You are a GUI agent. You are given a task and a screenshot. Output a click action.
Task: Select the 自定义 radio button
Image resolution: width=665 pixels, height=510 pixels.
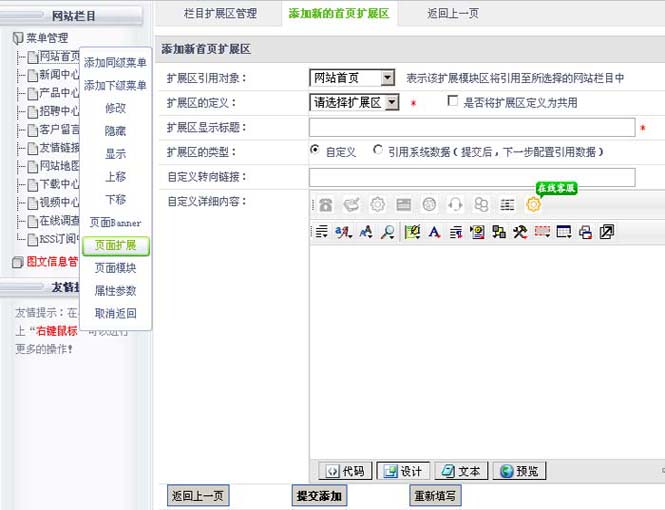[315, 150]
